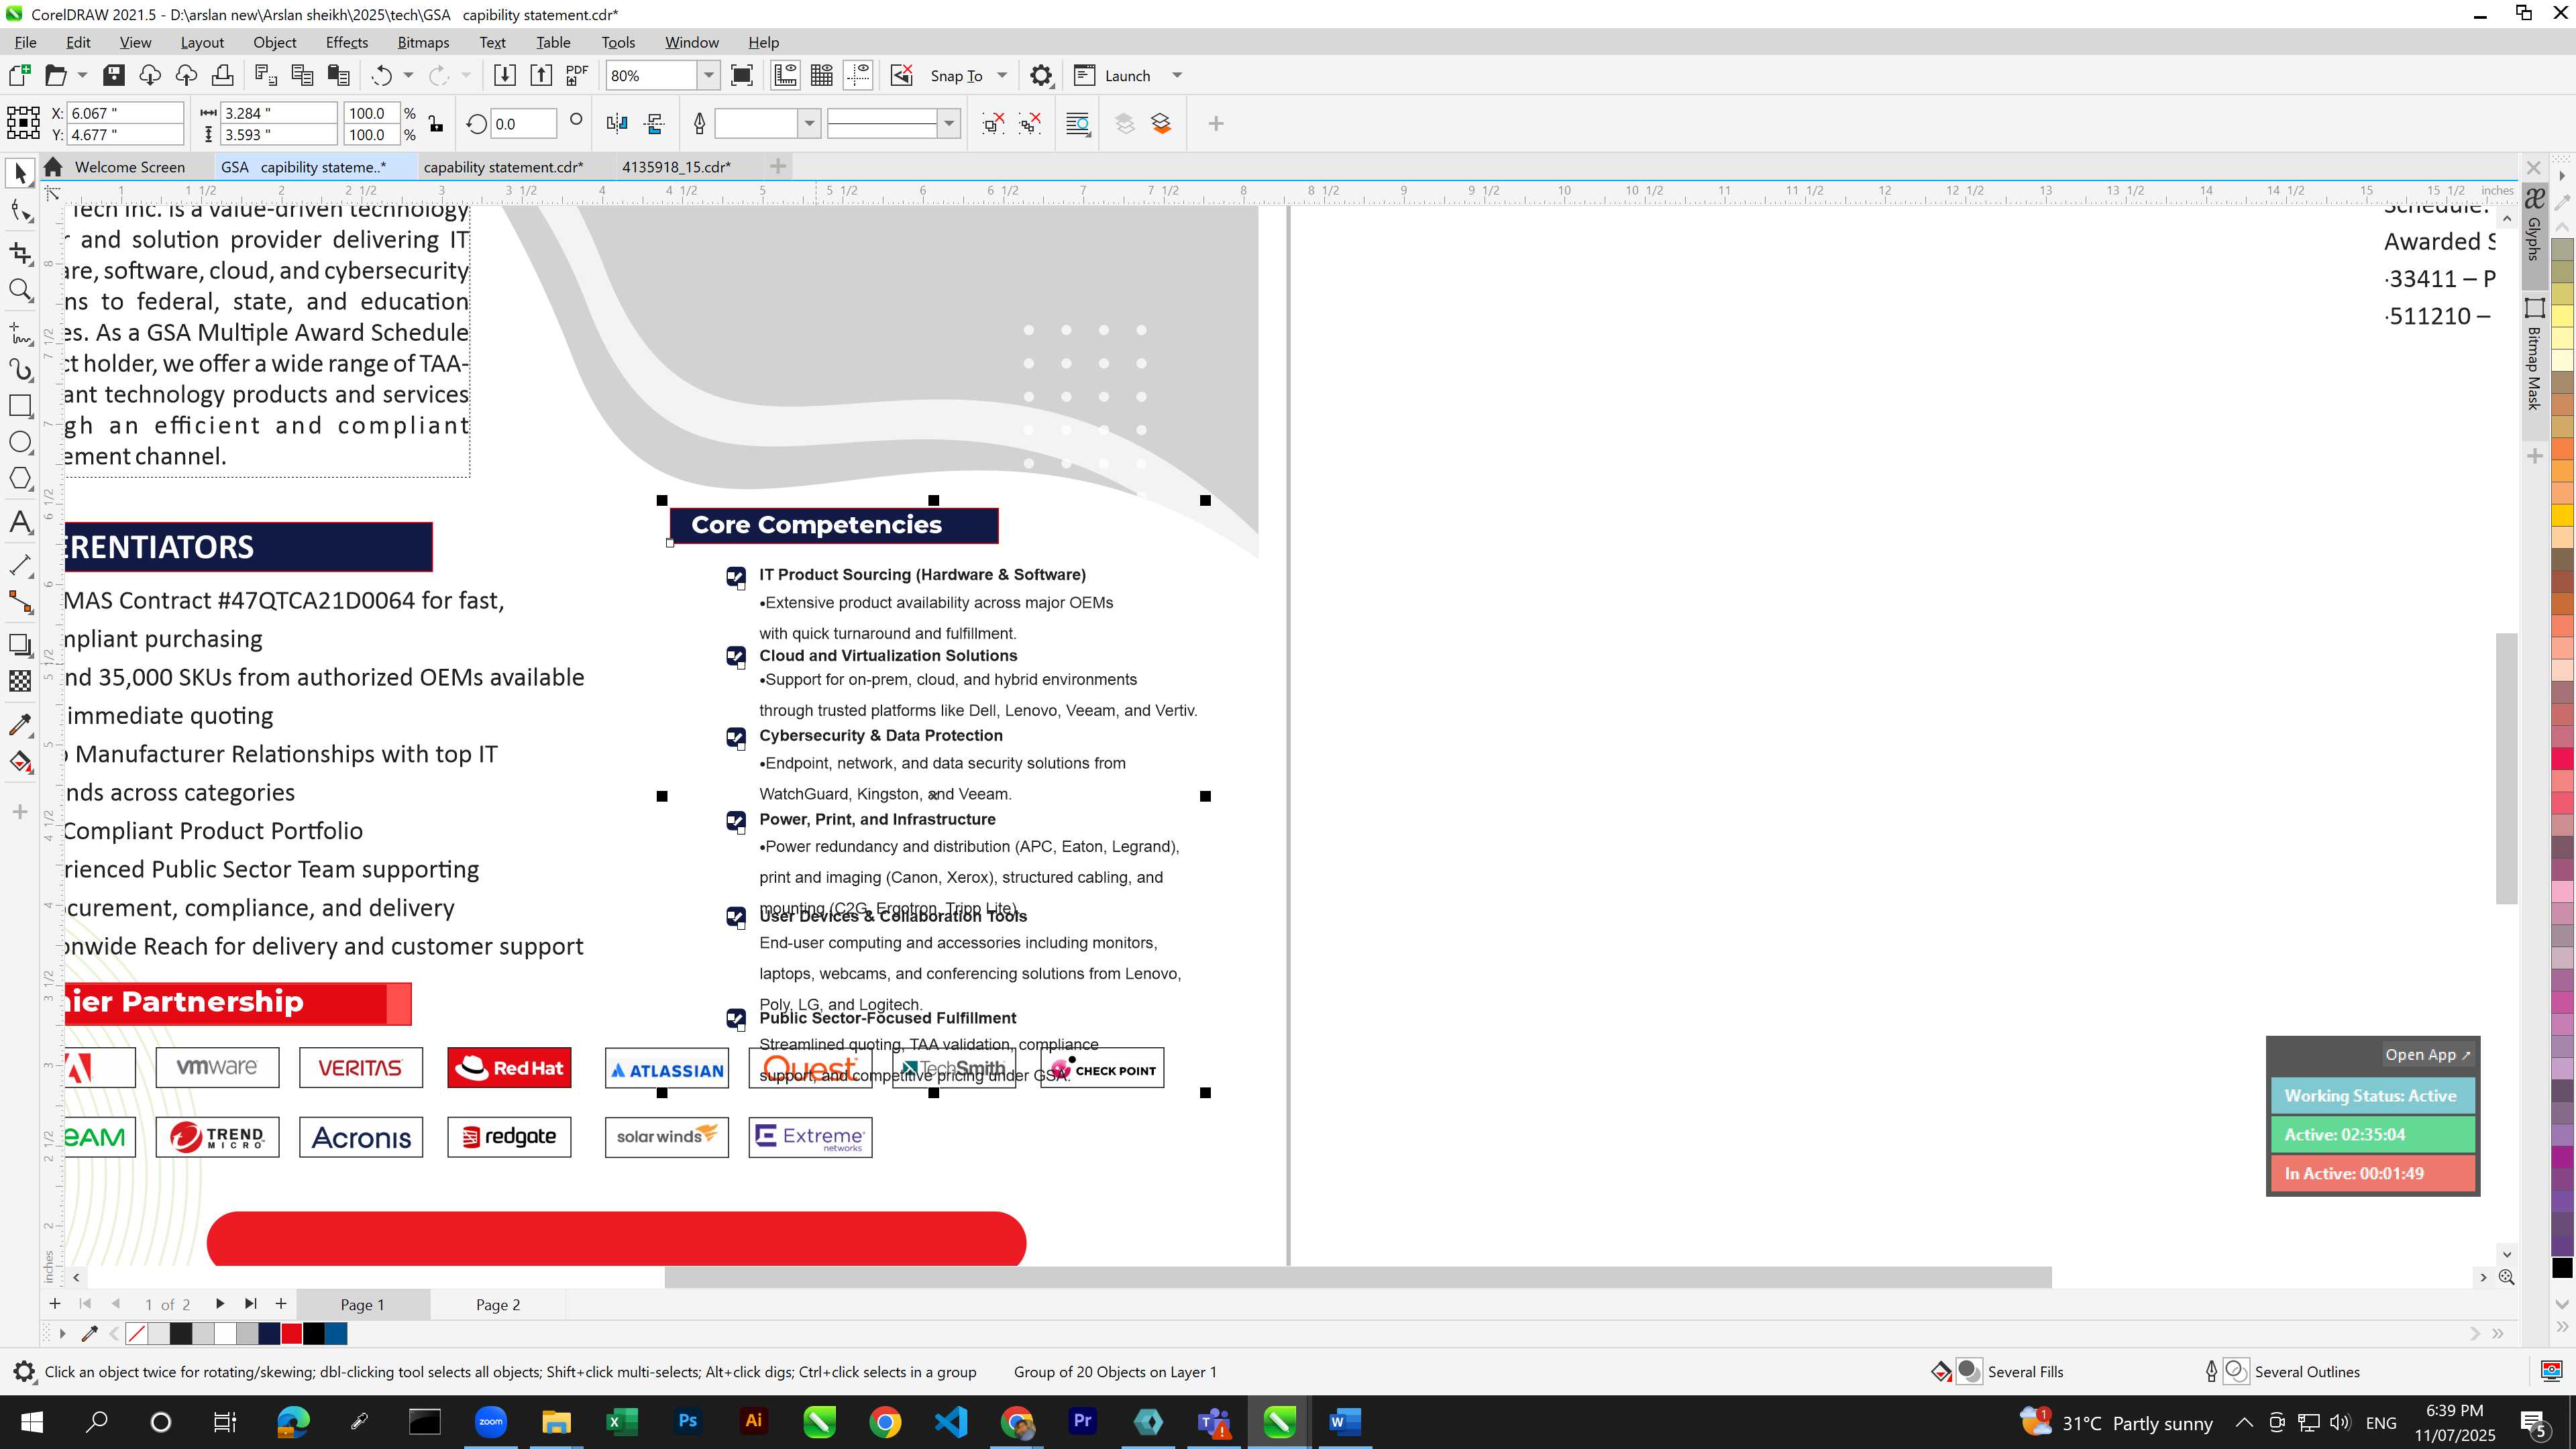Expand the Snap To dropdown
This screenshot has width=2576, height=1449.
(1002, 75)
